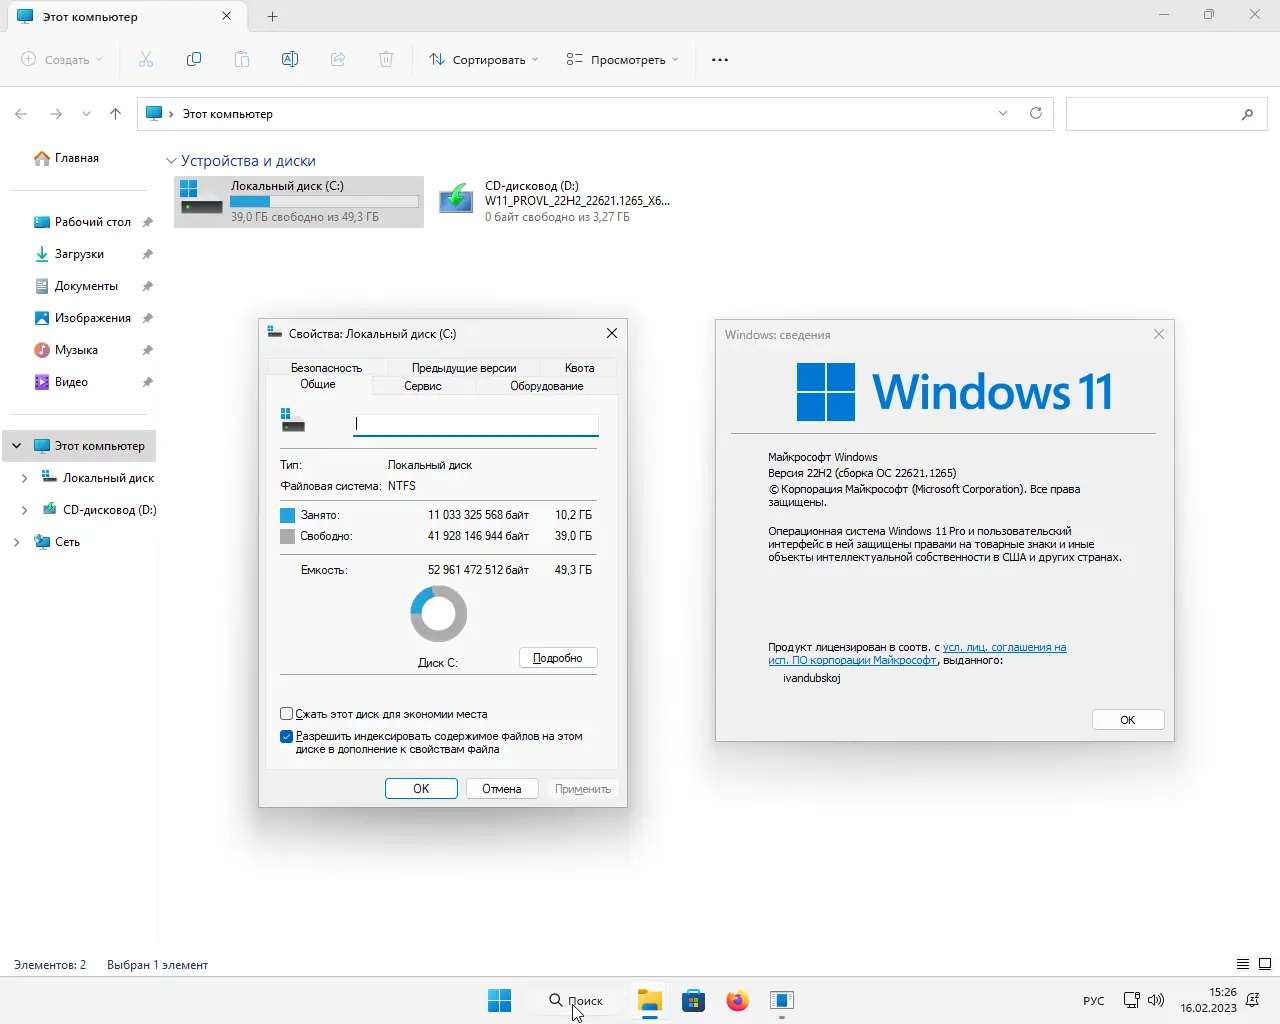Image resolution: width=1280 pixels, height=1024 pixels.
Task: Uncheck 'Разрешить индексировать' checkbox
Action: tap(287, 737)
